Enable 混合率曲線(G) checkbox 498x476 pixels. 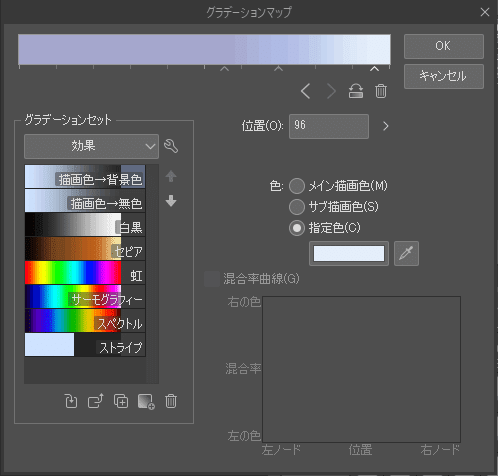(x=212, y=279)
